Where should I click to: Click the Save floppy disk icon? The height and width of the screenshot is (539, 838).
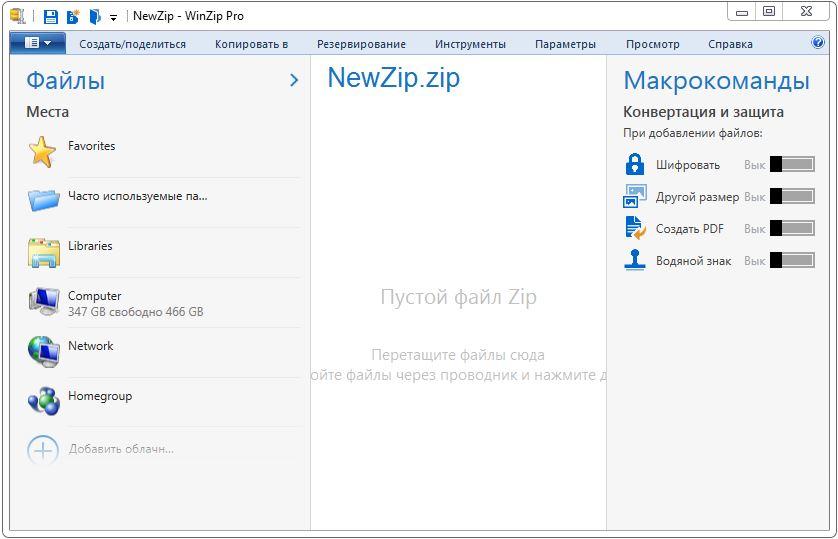50,17
